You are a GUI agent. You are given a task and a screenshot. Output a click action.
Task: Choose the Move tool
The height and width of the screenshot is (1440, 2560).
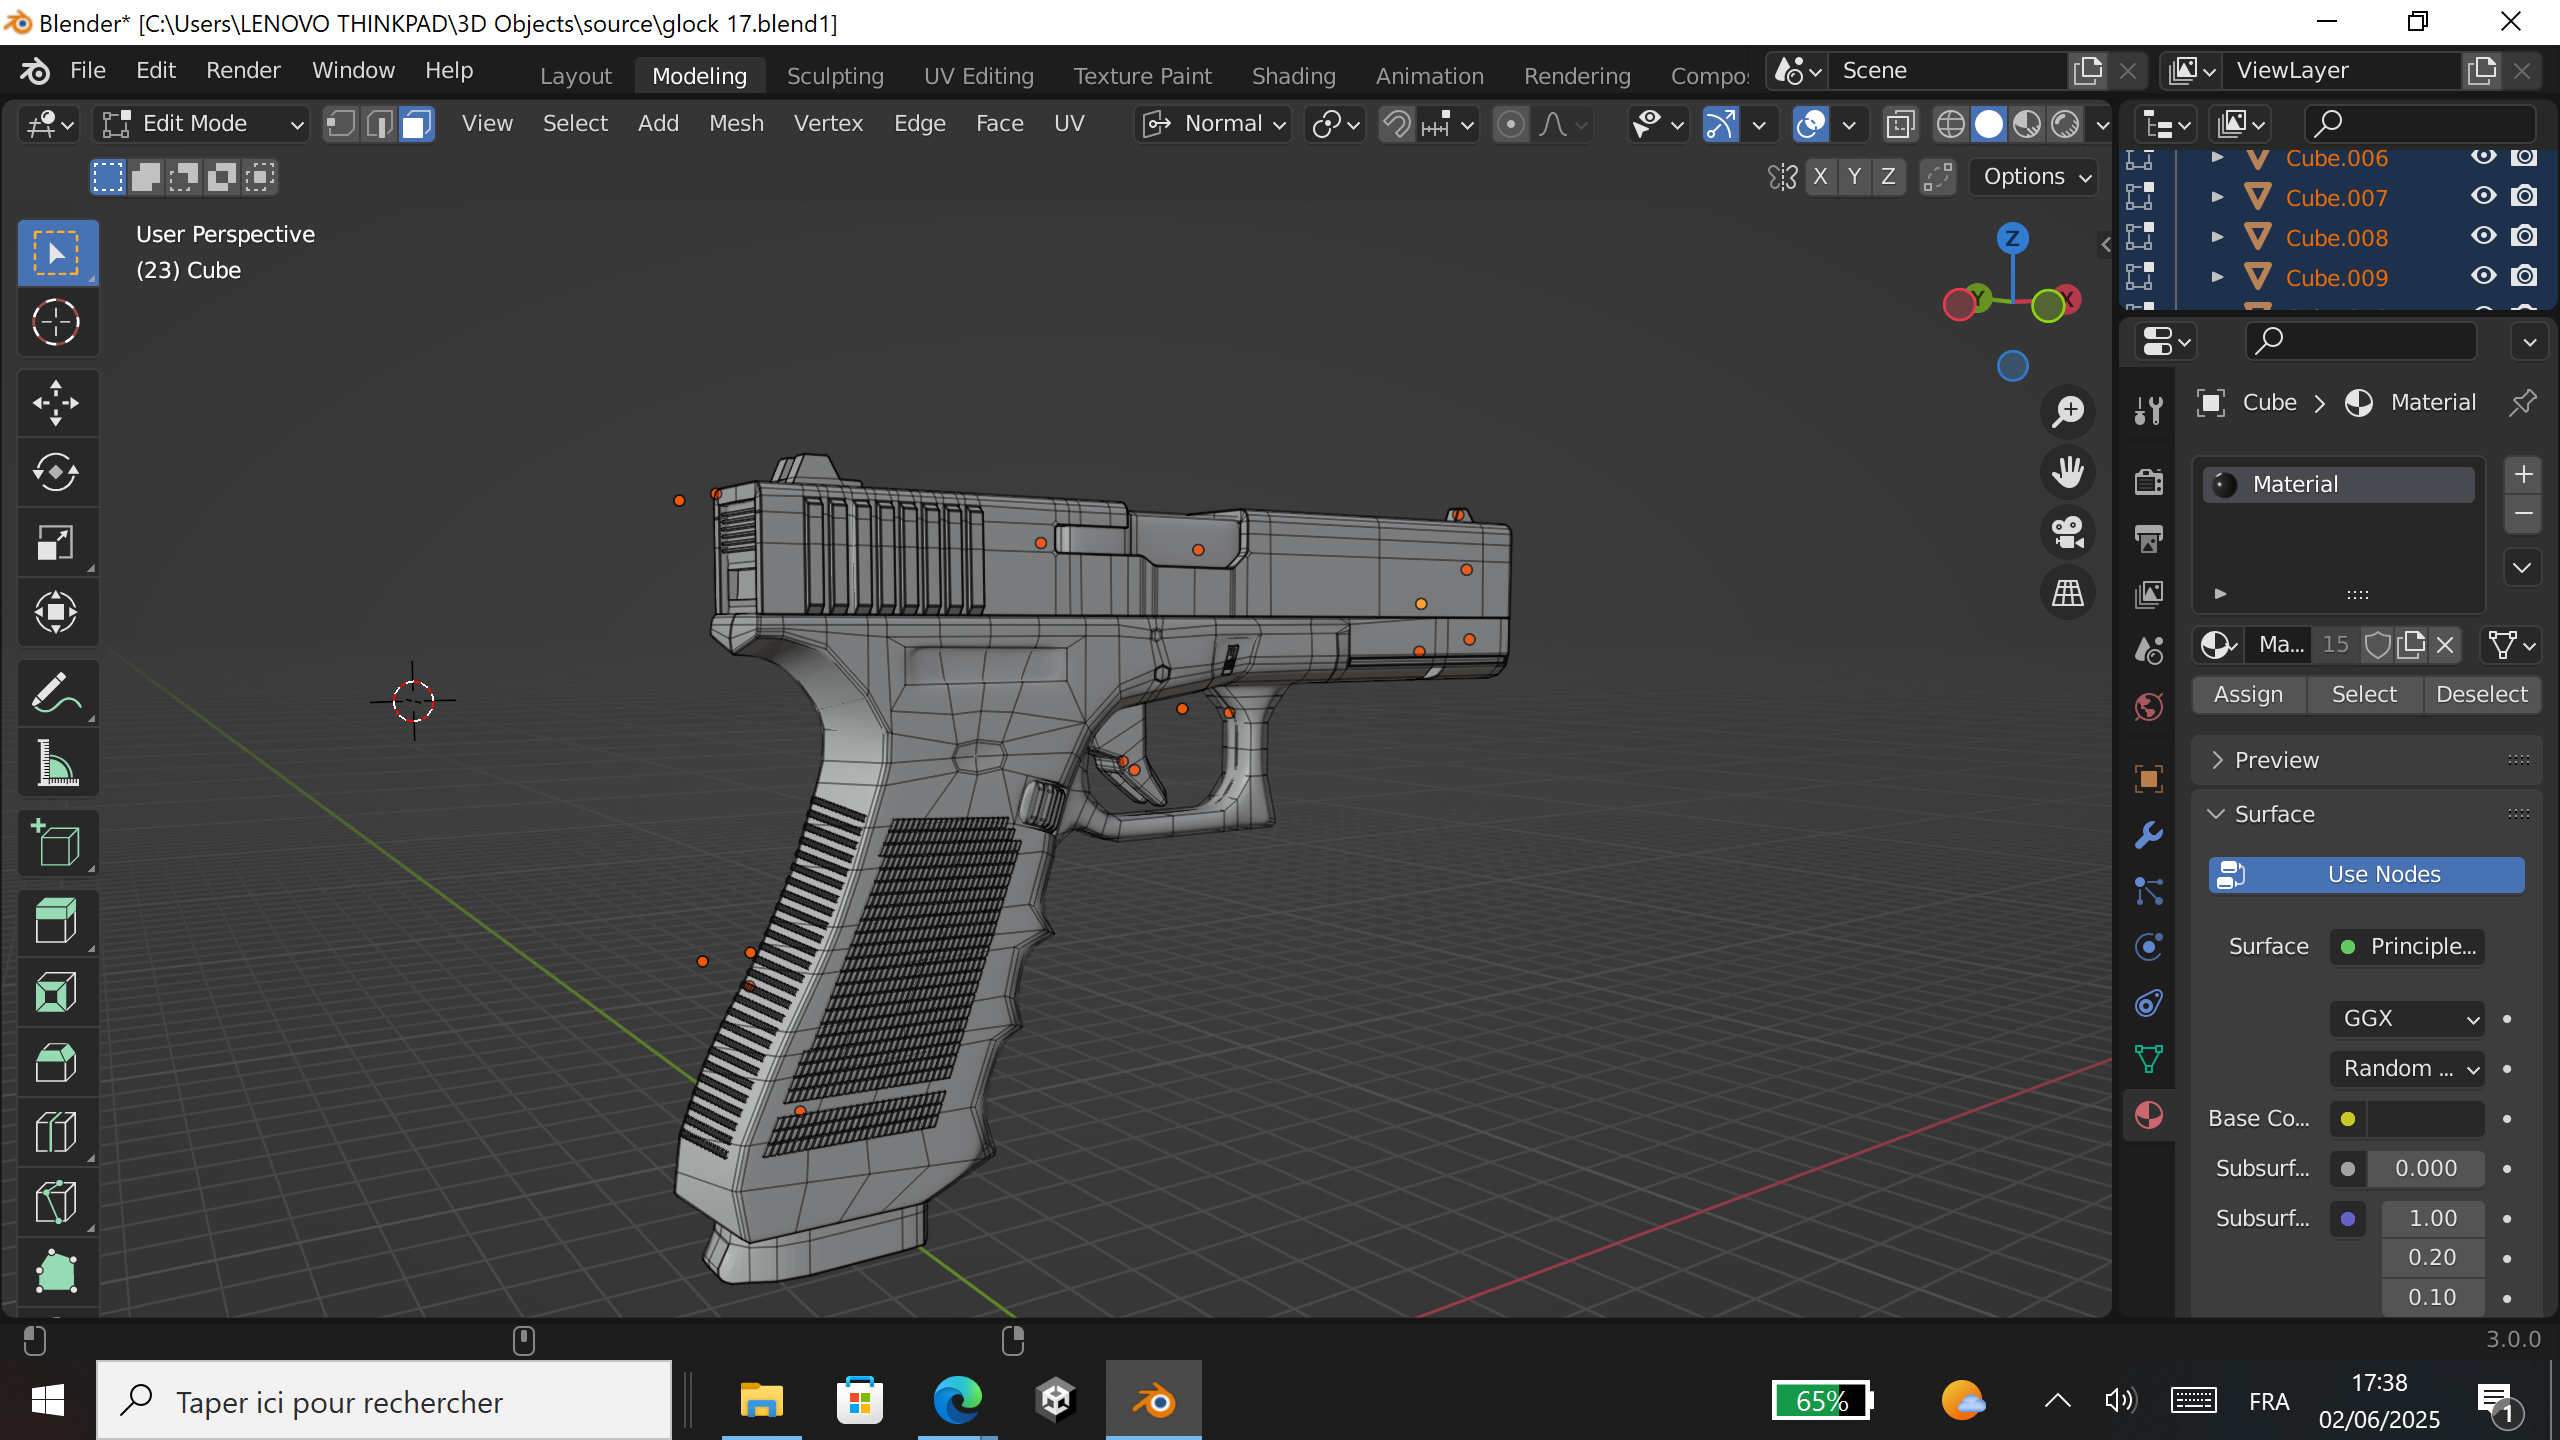[x=57, y=403]
